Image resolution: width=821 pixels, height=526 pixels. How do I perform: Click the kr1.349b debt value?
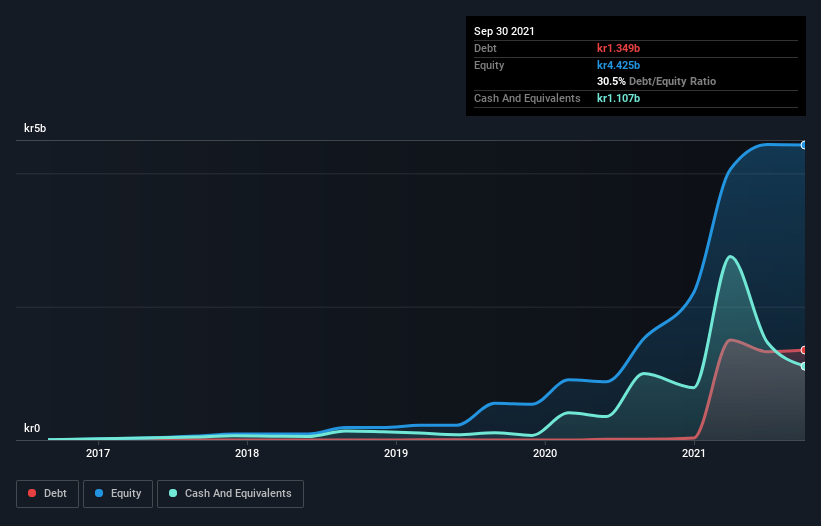point(618,48)
